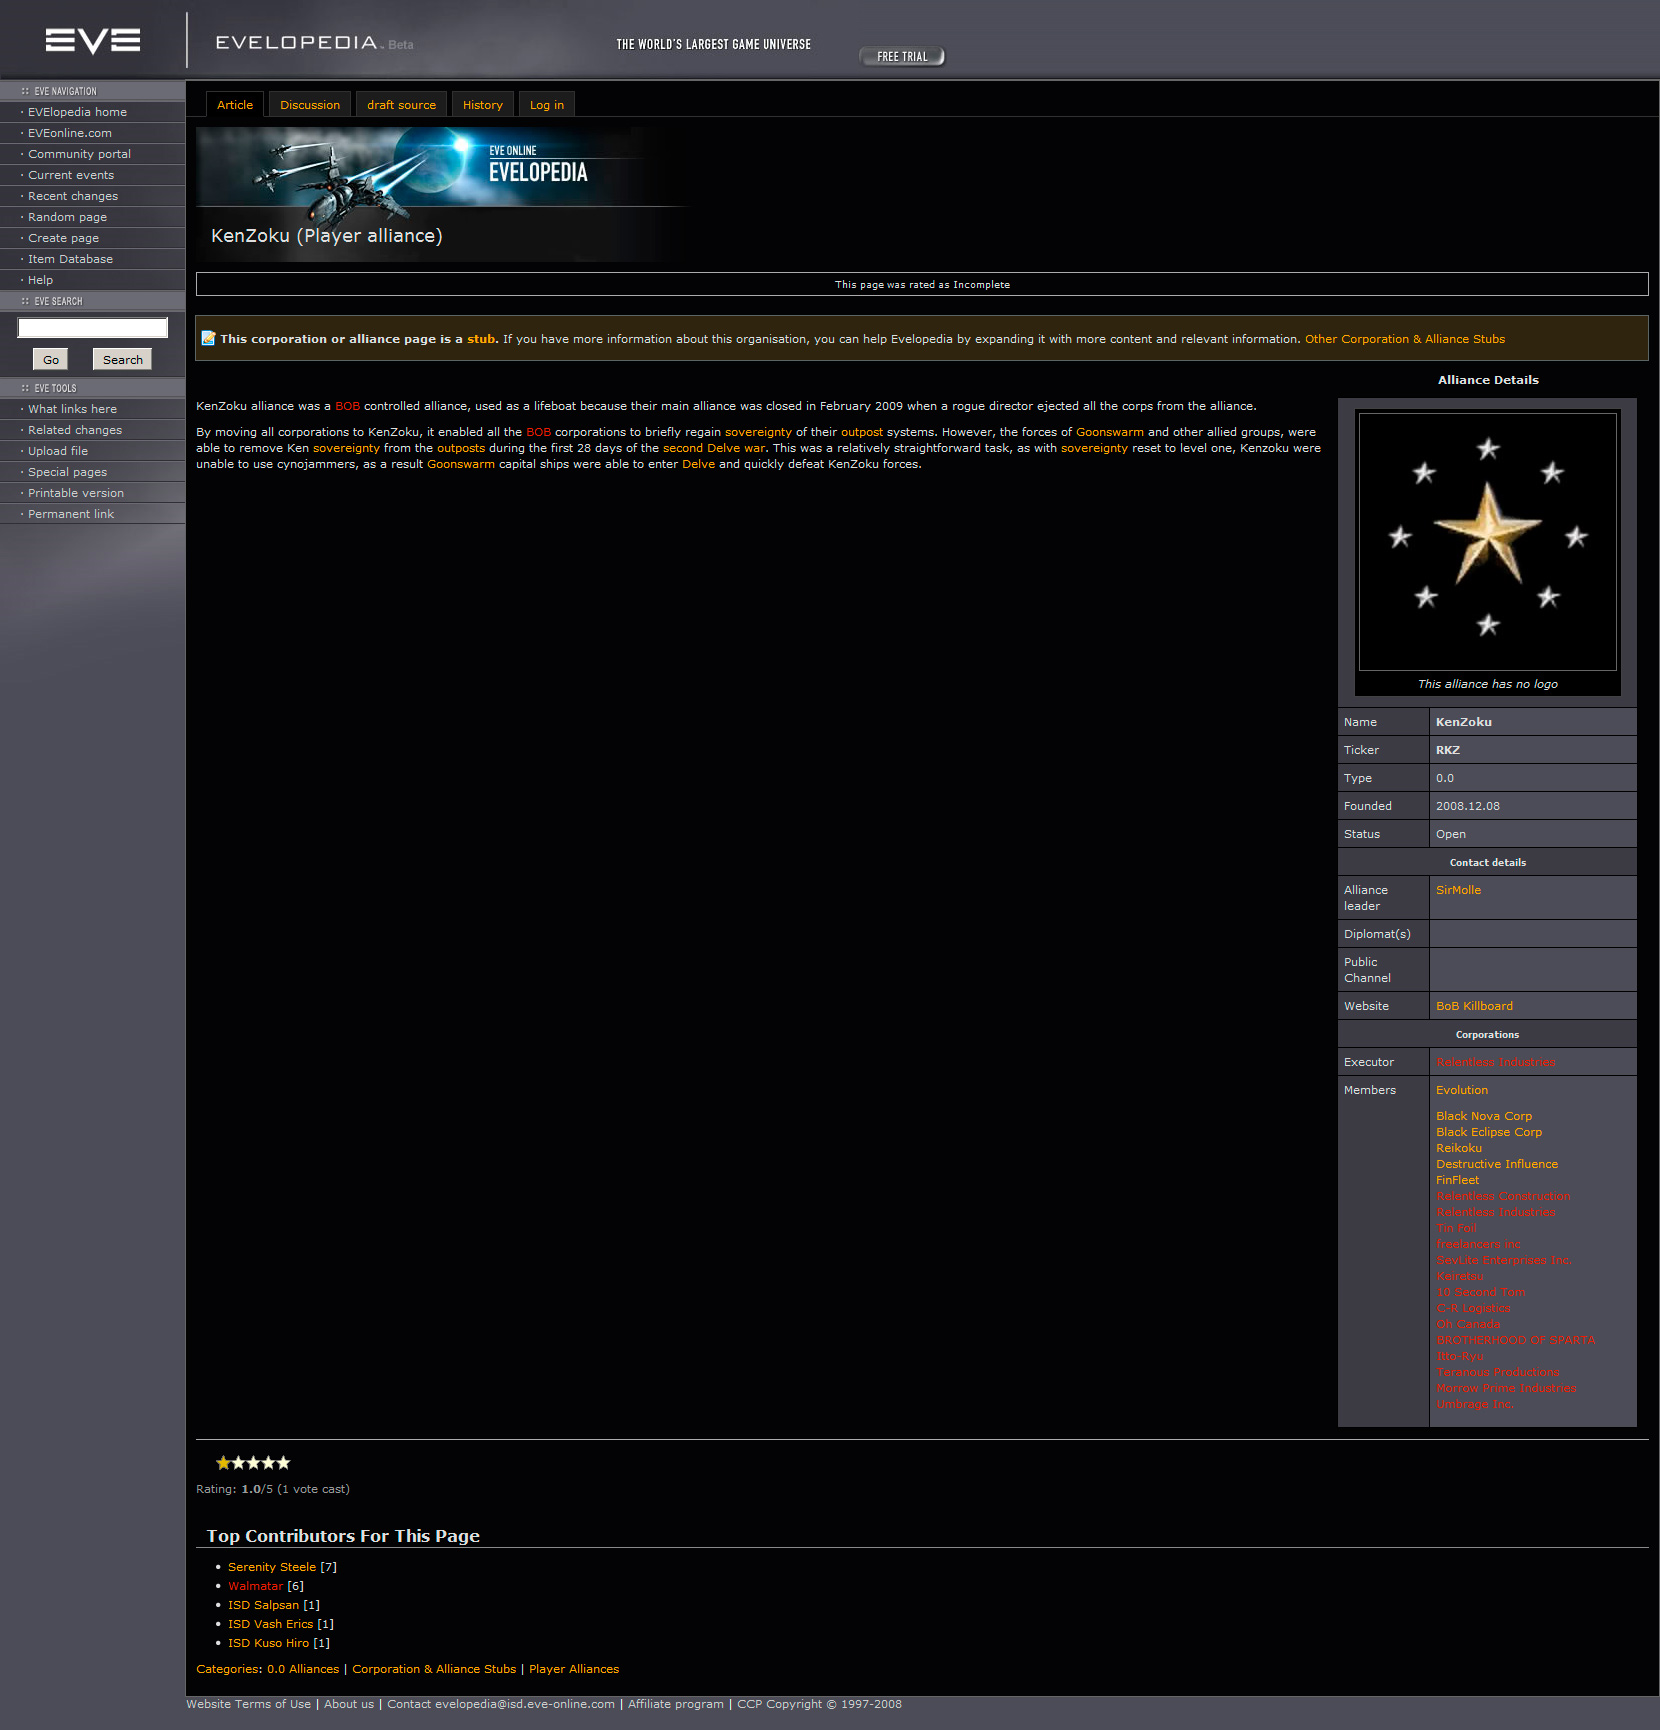Screen dimensions: 1660x1730
Task: Open contributor ISD Vash Erics link
Action: 270,1624
